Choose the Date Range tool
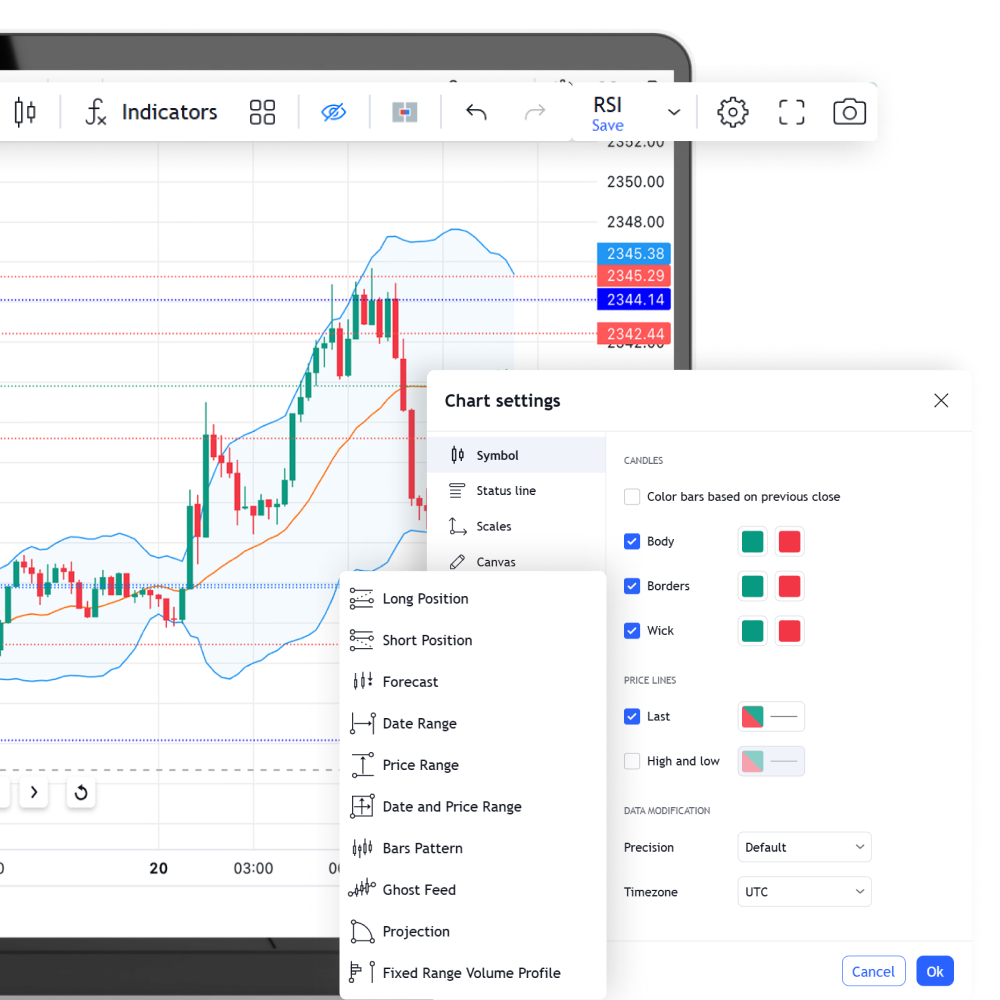The height and width of the screenshot is (1000, 1000). (x=473, y=723)
